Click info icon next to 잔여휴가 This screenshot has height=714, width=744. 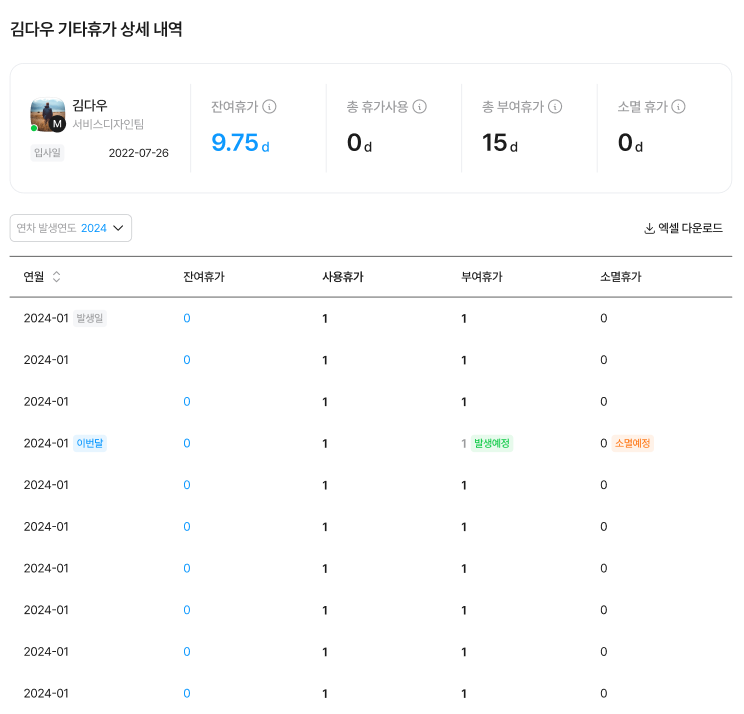click(270, 107)
